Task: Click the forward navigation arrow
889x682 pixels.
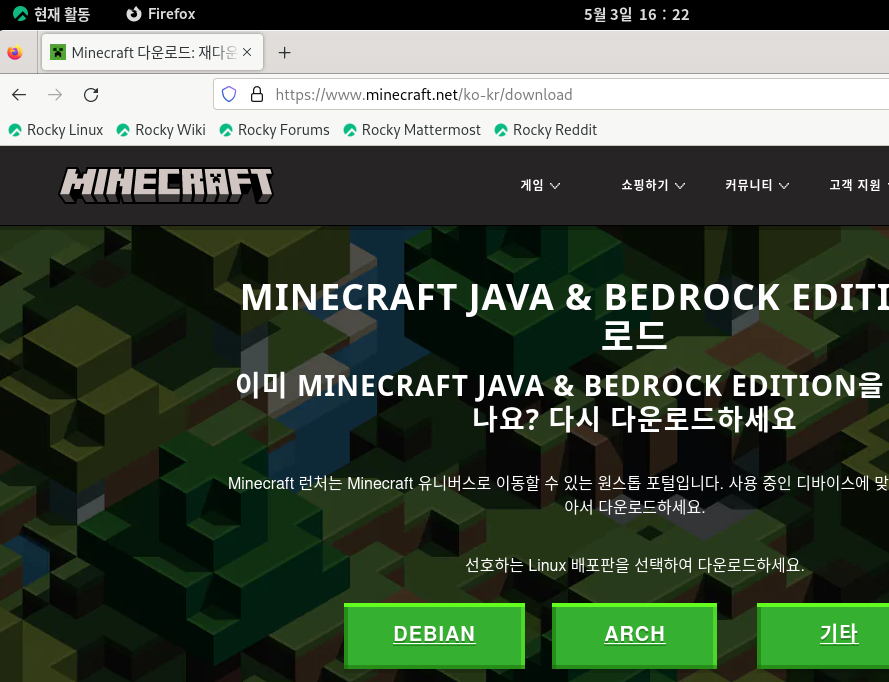Action: point(55,95)
